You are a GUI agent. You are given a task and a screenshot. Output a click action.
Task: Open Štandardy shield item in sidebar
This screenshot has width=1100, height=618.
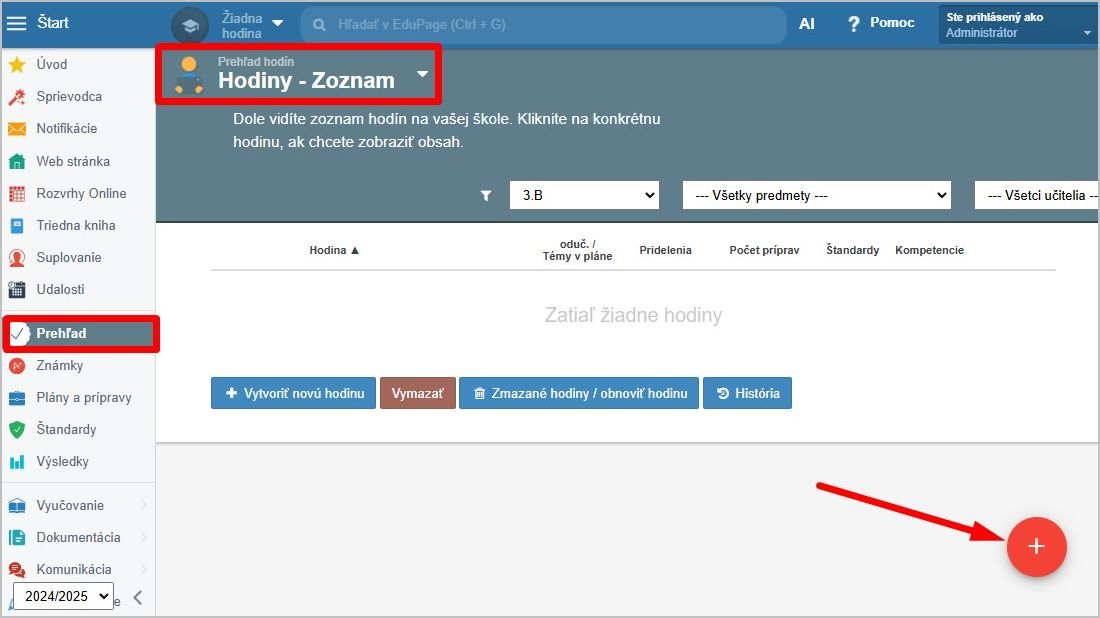tap(66, 429)
